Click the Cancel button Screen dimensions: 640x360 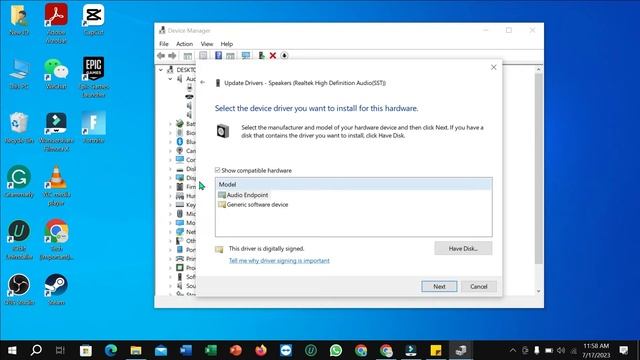pyautogui.click(x=479, y=287)
